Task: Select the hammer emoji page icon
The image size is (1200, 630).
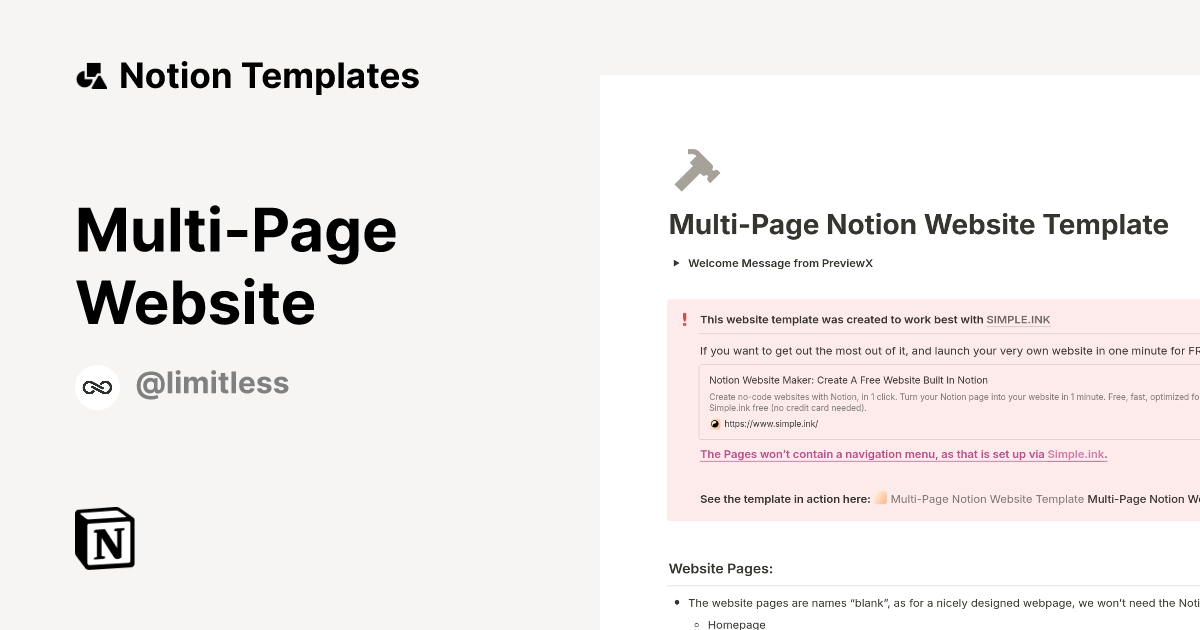Action: [x=696, y=169]
